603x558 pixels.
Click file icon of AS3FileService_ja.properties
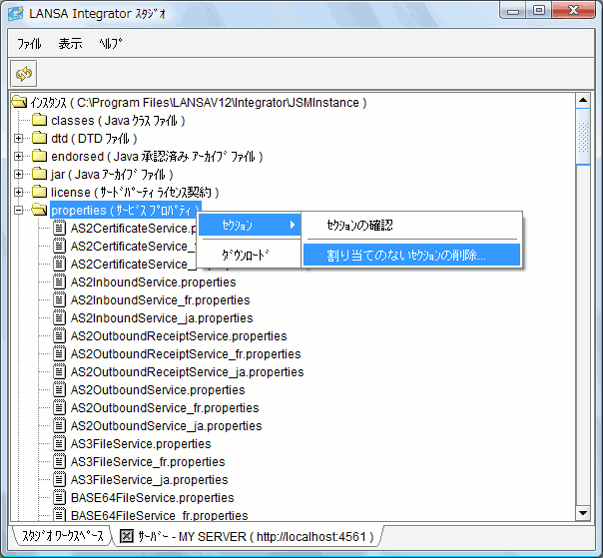[59, 480]
